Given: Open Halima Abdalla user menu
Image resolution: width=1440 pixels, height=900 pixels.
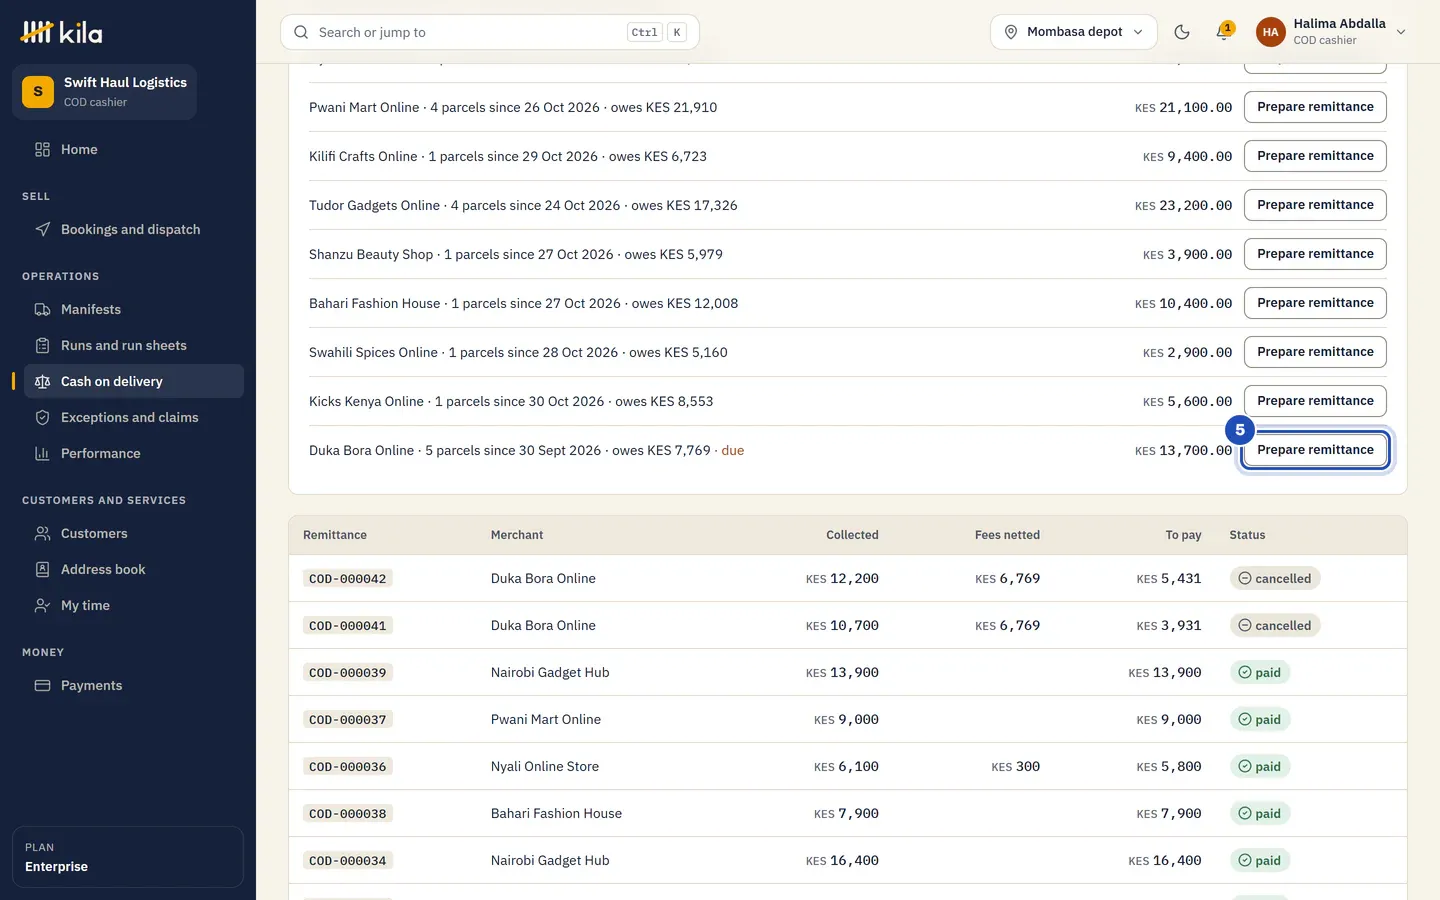Looking at the screenshot, I should (1332, 32).
